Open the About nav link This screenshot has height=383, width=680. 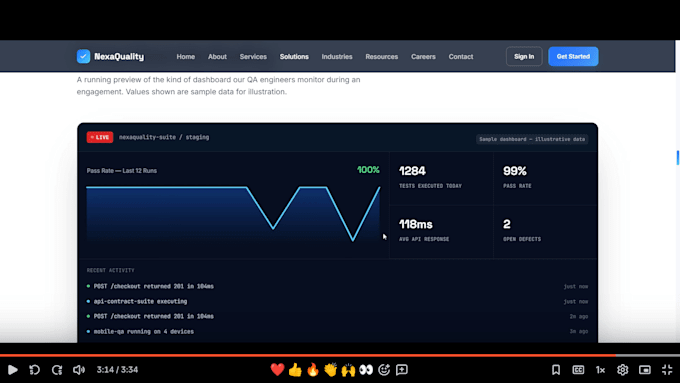217,56
